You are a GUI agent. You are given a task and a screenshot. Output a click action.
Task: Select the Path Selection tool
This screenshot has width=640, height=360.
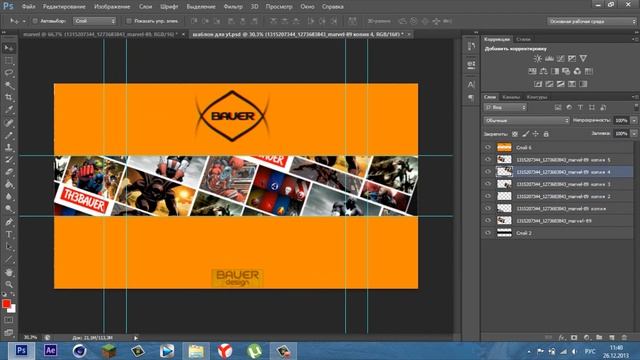[x=9, y=247]
